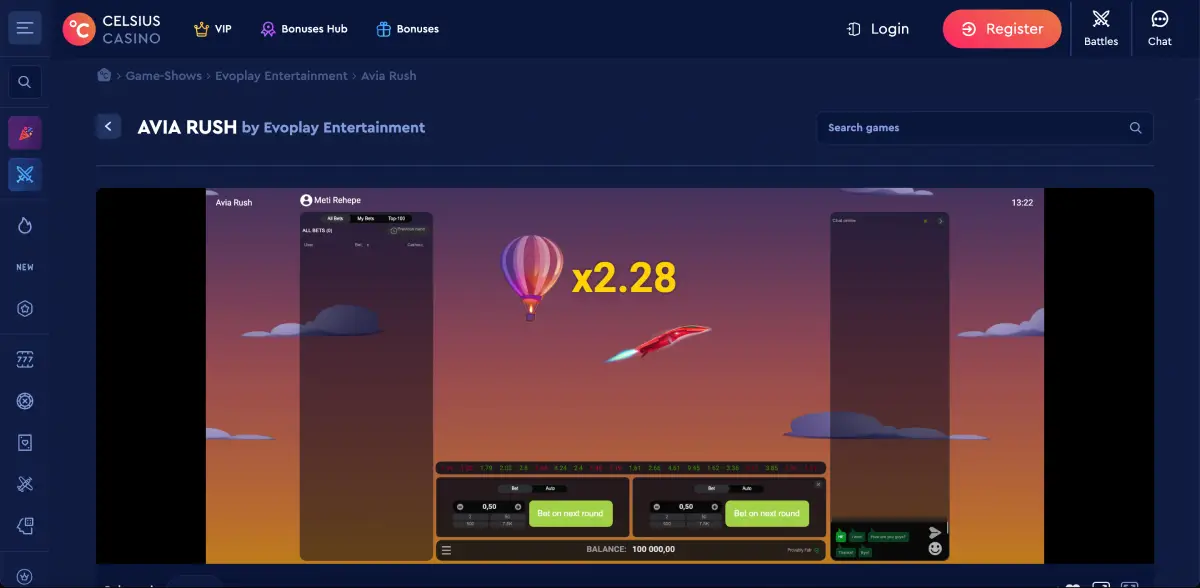Click the Search games input field
This screenshot has height=588, width=1200.
click(985, 128)
